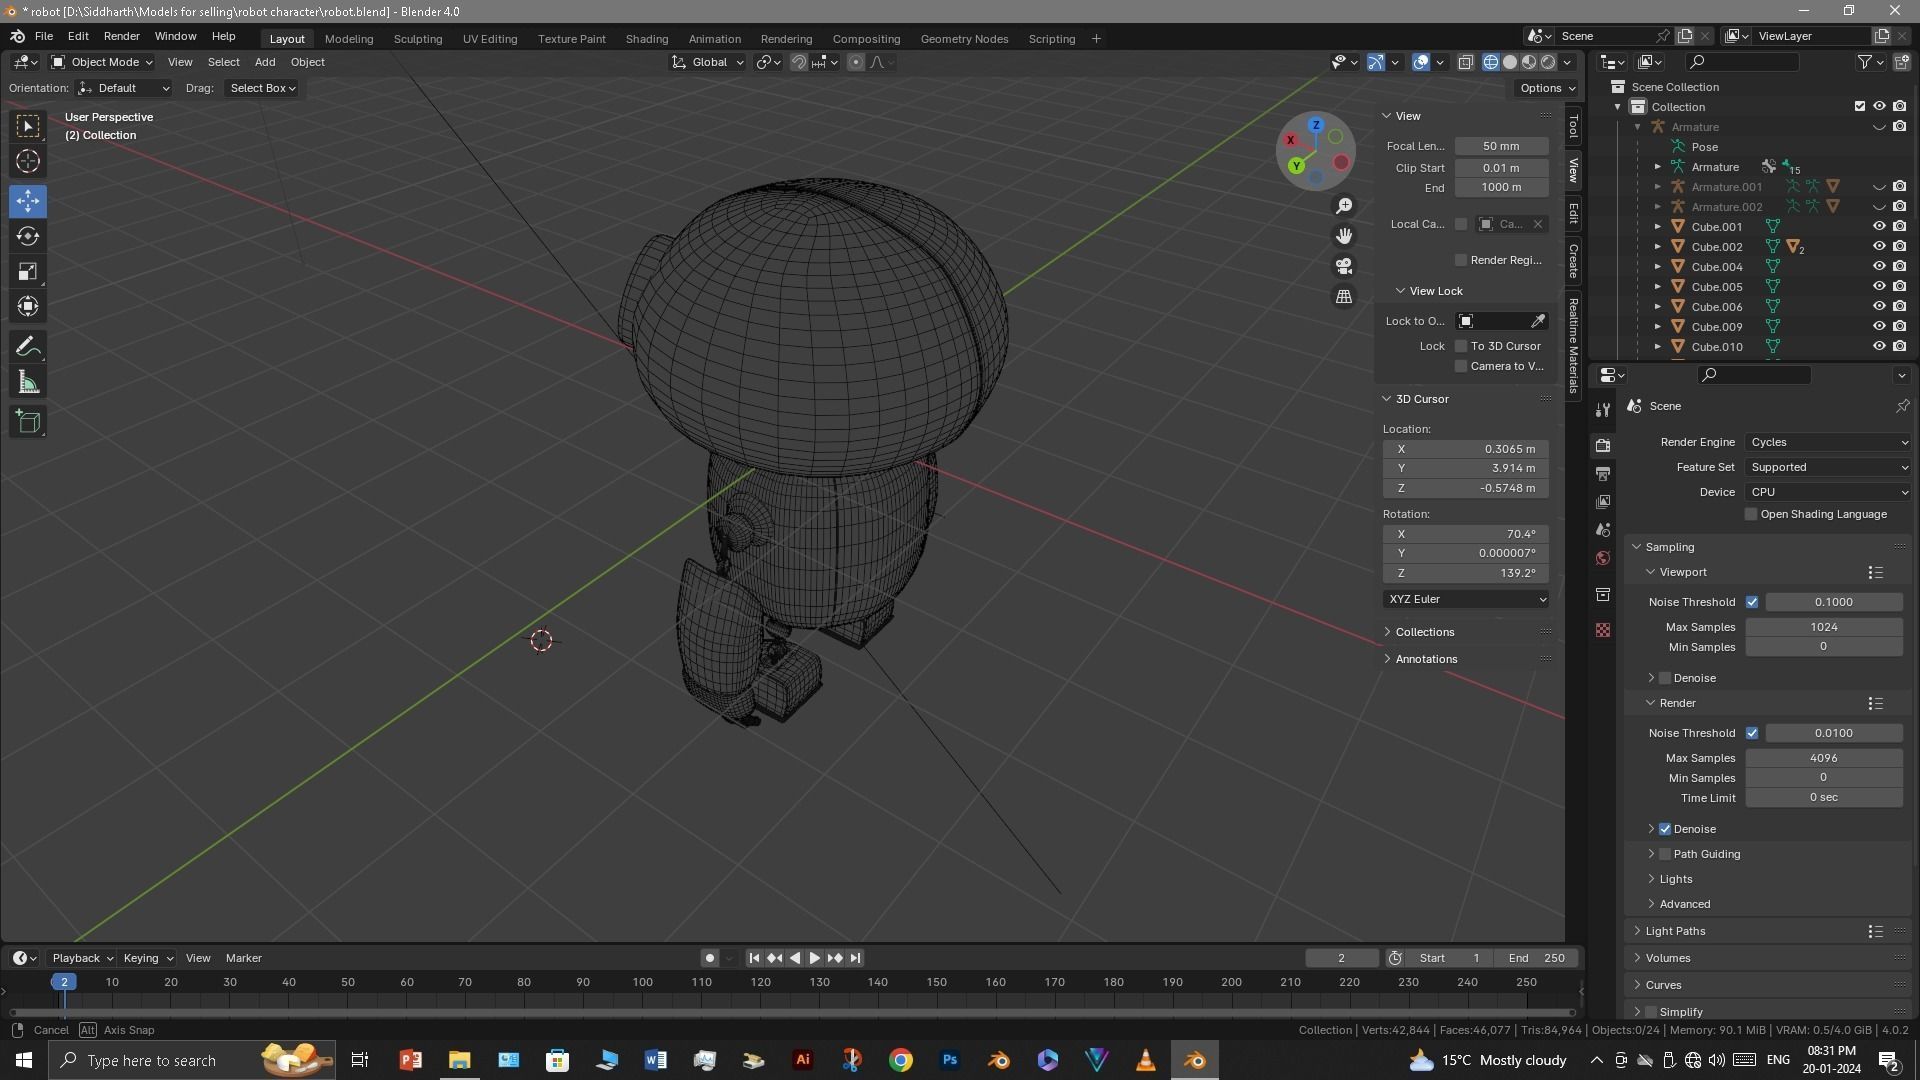Image resolution: width=1920 pixels, height=1080 pixels.
Task: Enable Render Region checkbox
Action: tap(1461, 260)
